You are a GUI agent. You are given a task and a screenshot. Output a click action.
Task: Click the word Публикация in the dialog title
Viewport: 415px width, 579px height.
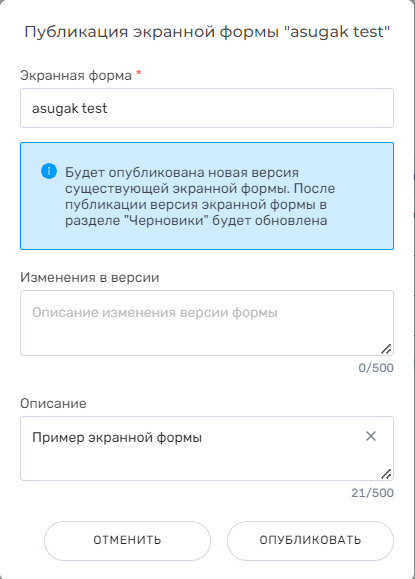76,32
